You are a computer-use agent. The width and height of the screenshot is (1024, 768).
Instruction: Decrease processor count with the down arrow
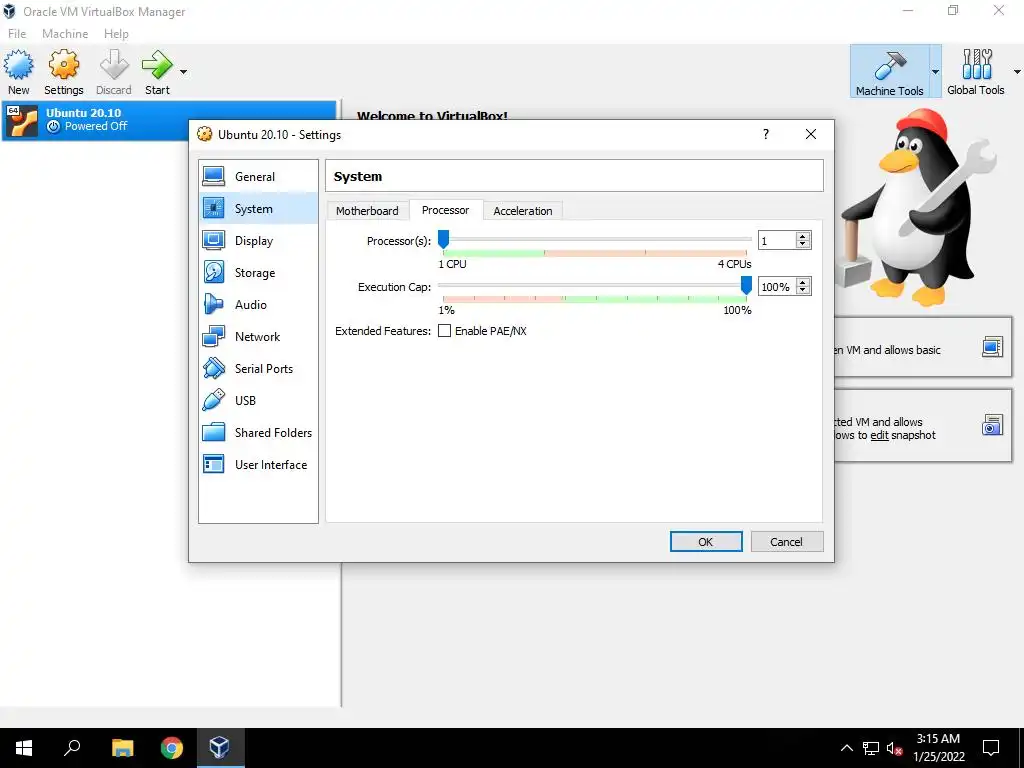[803, 245]
